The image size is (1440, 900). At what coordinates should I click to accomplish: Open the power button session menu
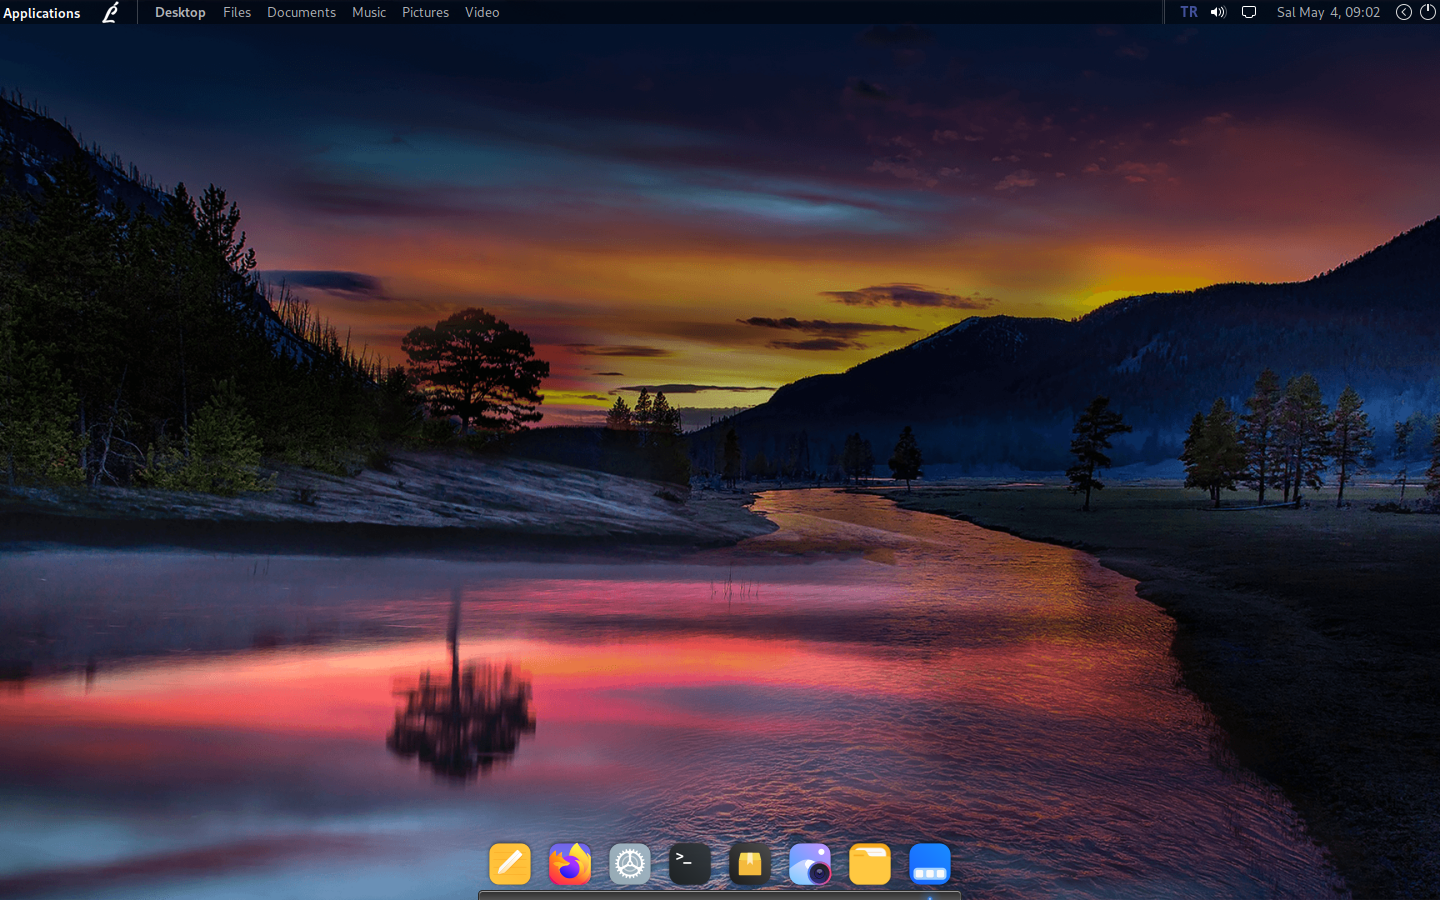[1428, 12]
